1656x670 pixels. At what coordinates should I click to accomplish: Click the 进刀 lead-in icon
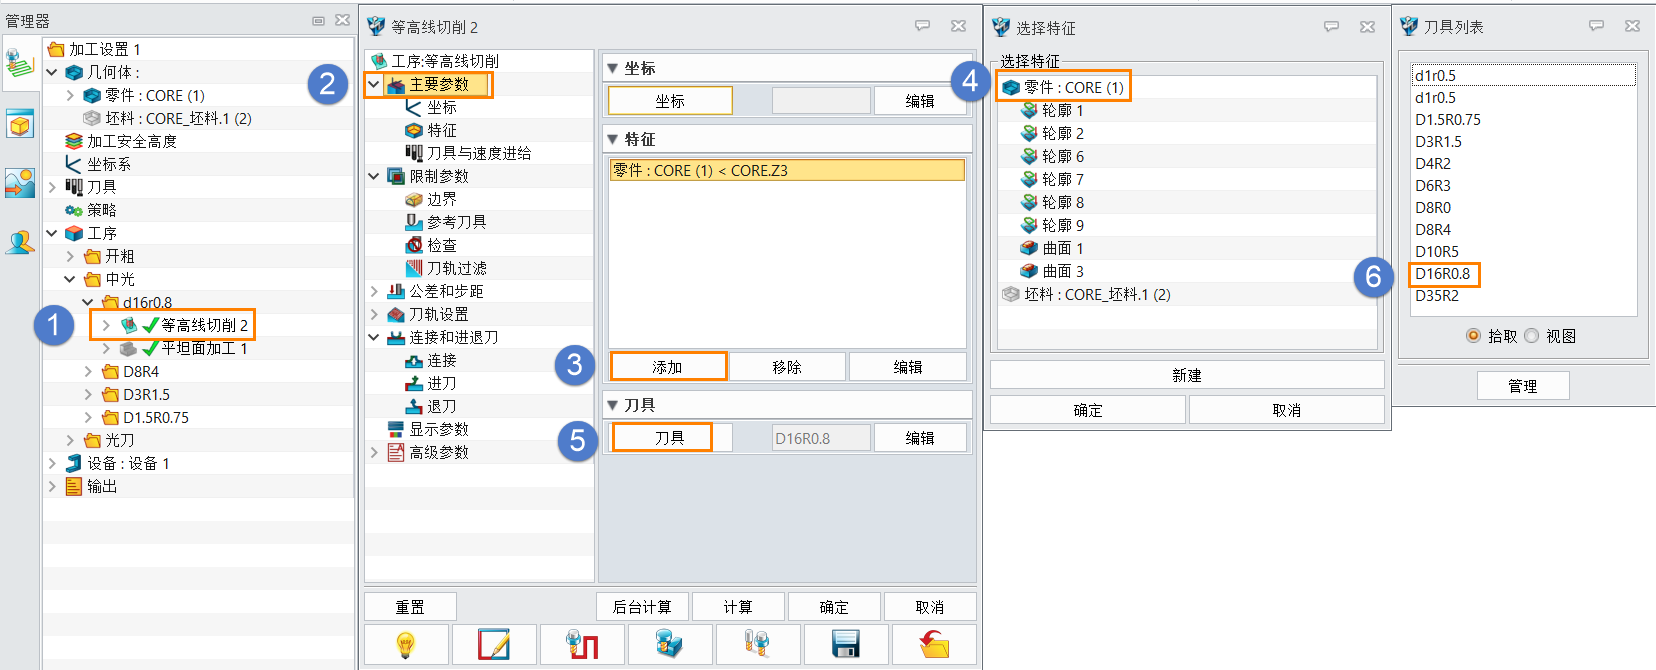pyautogui.click(x=414, y=383)
